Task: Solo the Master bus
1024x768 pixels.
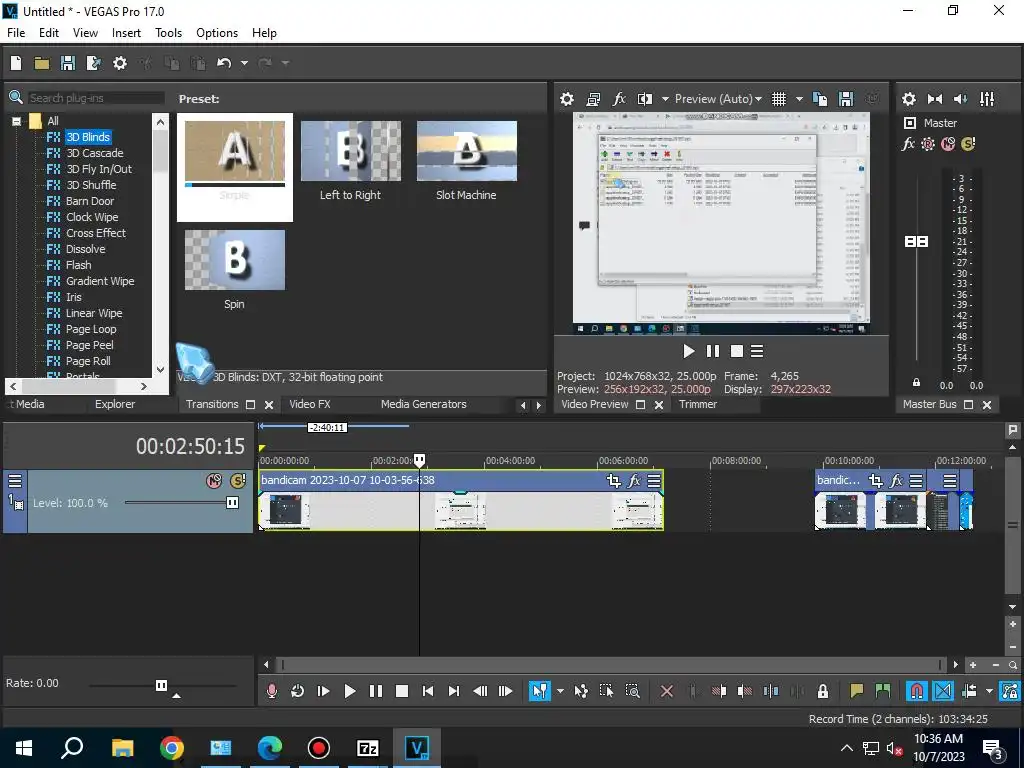Action: pos(968,144)
